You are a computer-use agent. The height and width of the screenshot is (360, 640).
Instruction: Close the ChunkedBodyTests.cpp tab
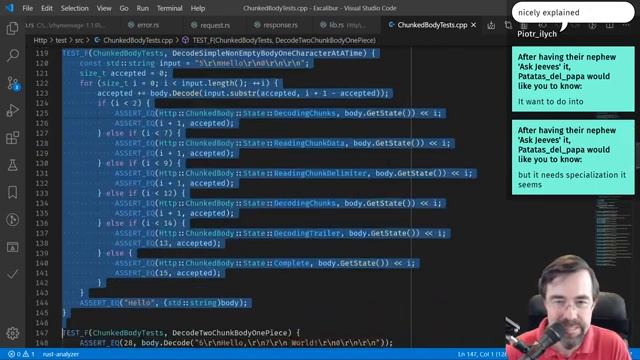coord(473,25)
